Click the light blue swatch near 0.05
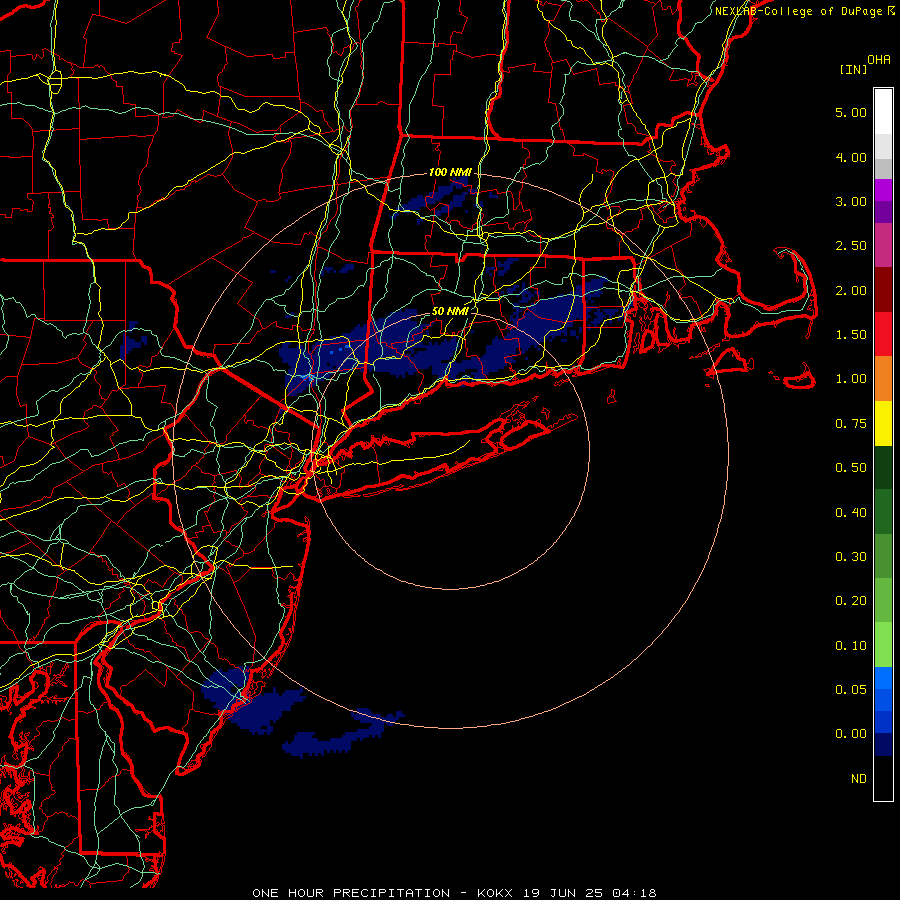Screen dimensions: 900x900 (883, 678)
